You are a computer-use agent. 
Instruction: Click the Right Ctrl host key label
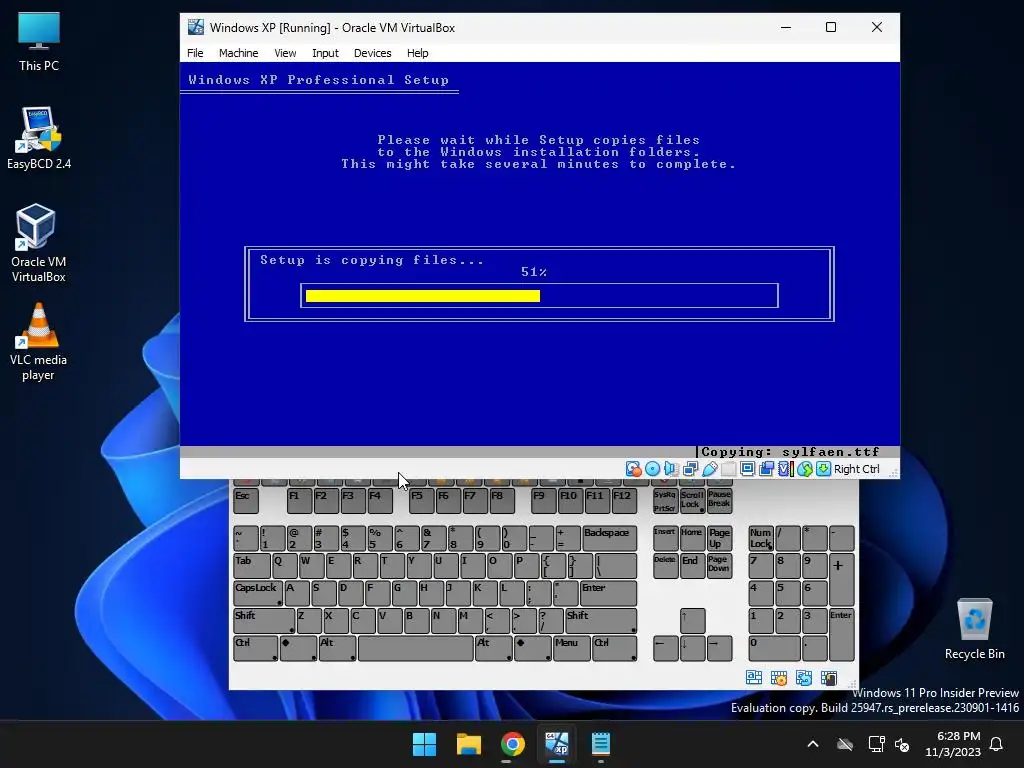pyautogui.click(x=856, y=469)
